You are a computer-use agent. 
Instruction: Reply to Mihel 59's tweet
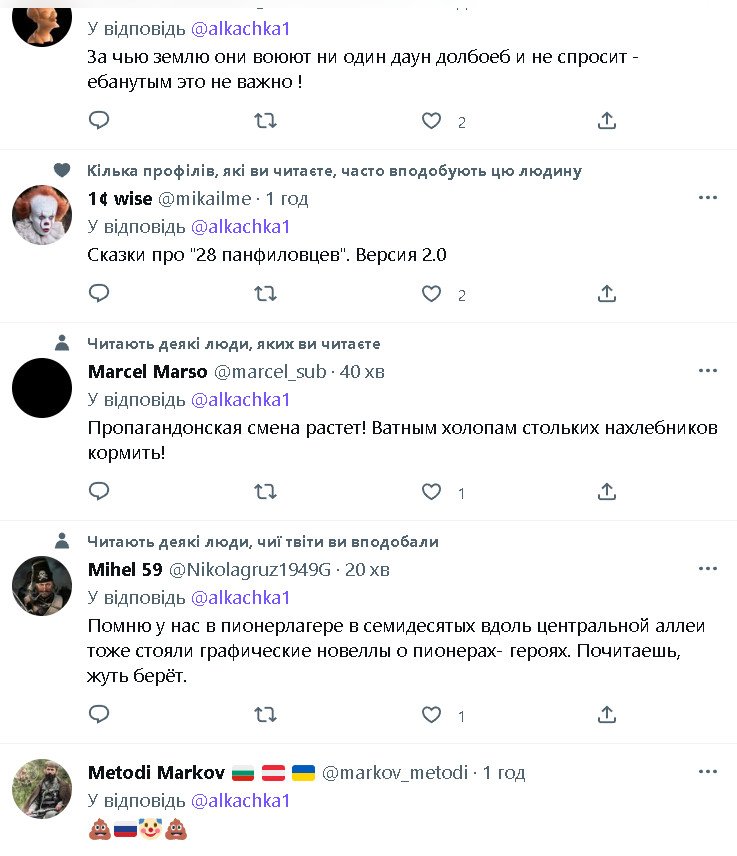(99, 715)
